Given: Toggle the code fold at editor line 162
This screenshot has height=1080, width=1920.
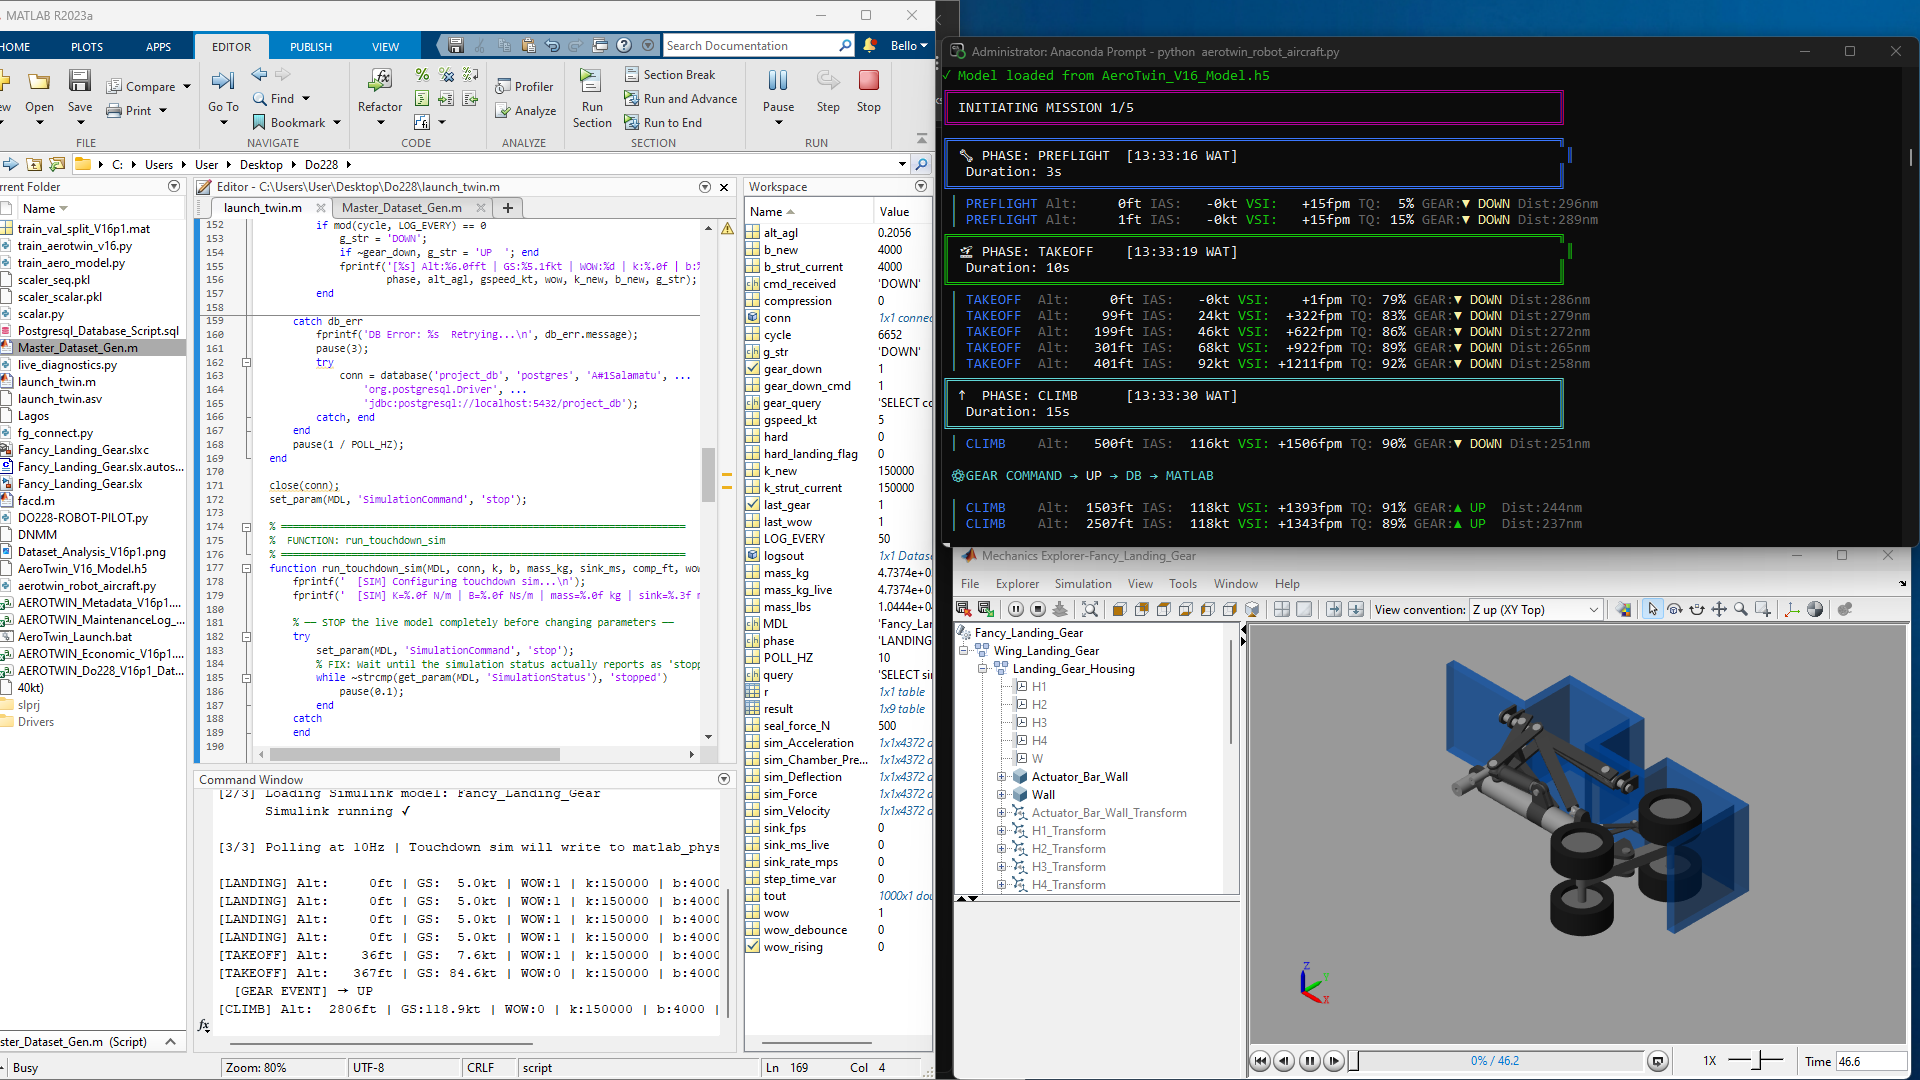Looking at the screenshot, I should pyautogui.click(x=246, y=363).
